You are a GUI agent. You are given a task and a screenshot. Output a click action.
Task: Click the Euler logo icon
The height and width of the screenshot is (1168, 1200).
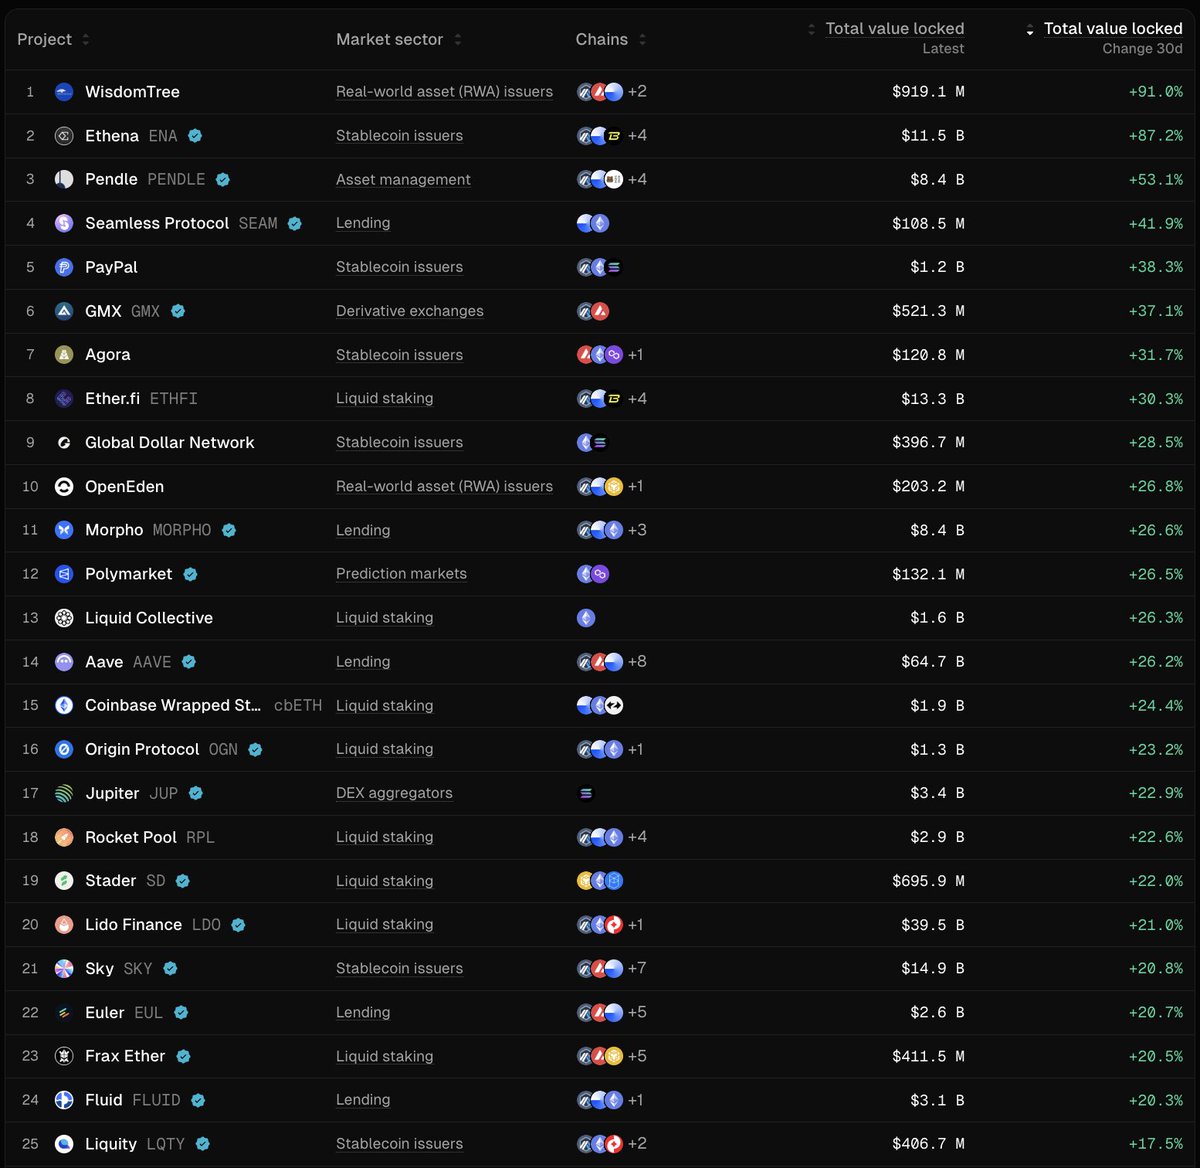tap(64, 1012)
